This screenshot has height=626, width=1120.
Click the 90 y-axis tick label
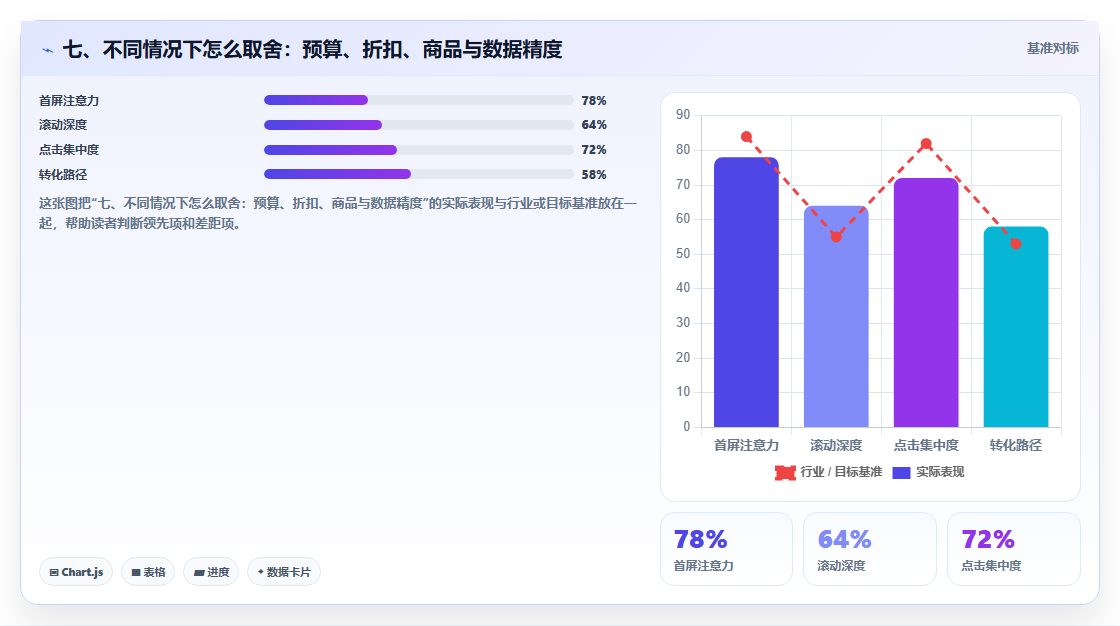click(x=683, y=114)
